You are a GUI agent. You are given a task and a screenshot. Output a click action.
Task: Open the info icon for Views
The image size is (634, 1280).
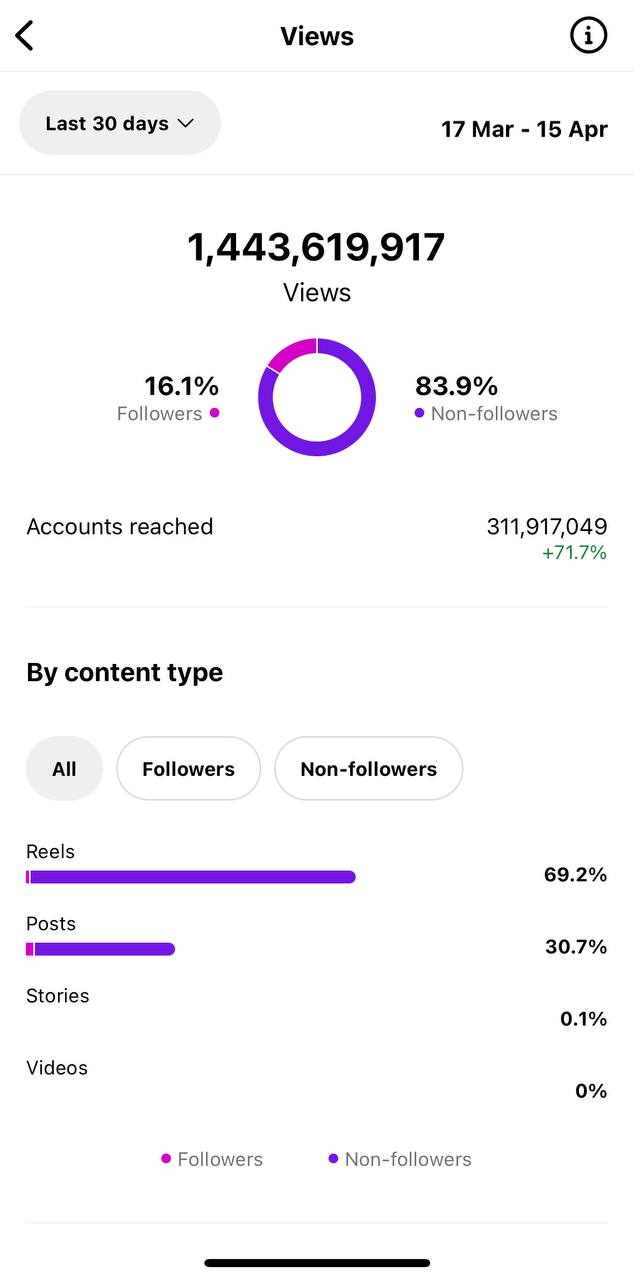[588, 37]
